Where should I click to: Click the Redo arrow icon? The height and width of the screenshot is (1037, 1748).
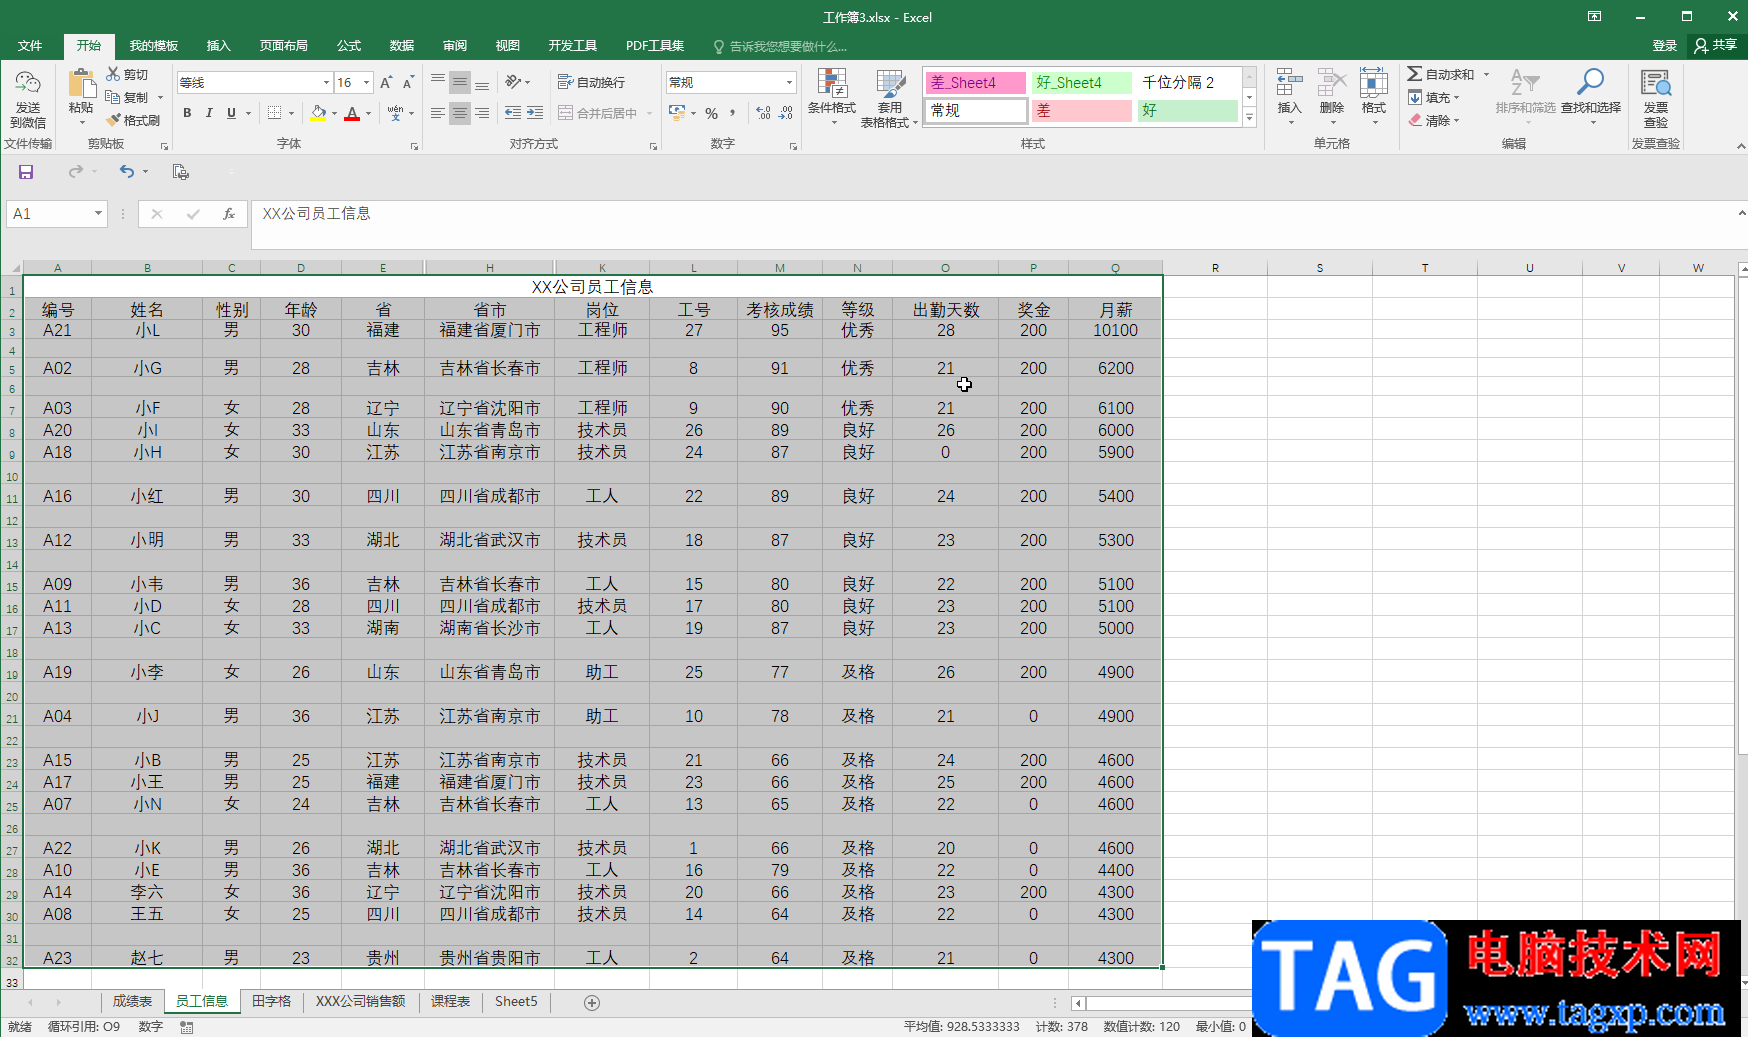pyautogui.click(x=76, y=172)
